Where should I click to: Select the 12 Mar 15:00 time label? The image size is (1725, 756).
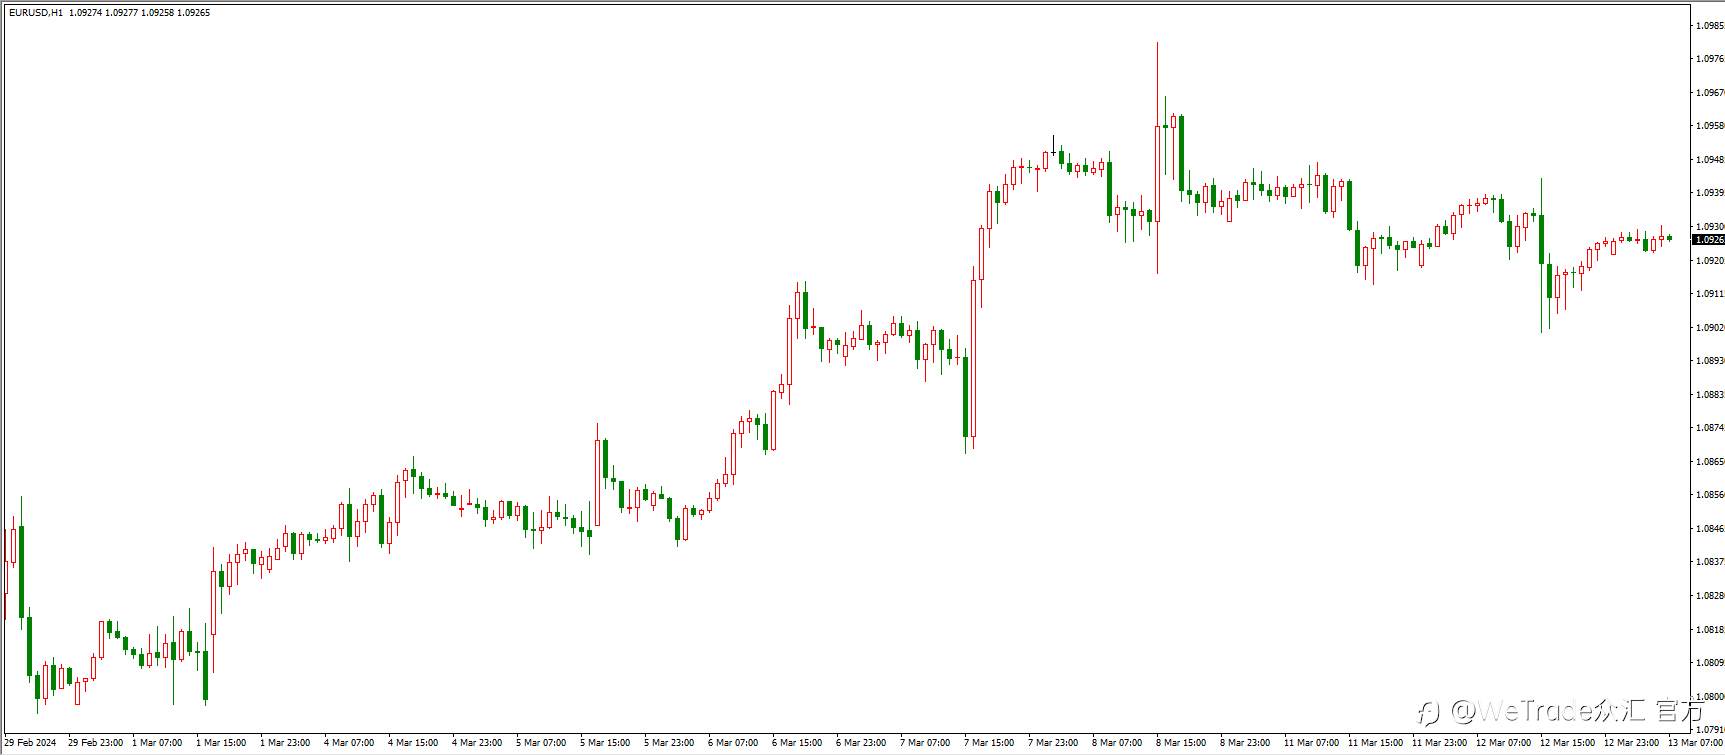pos(1567,743)
